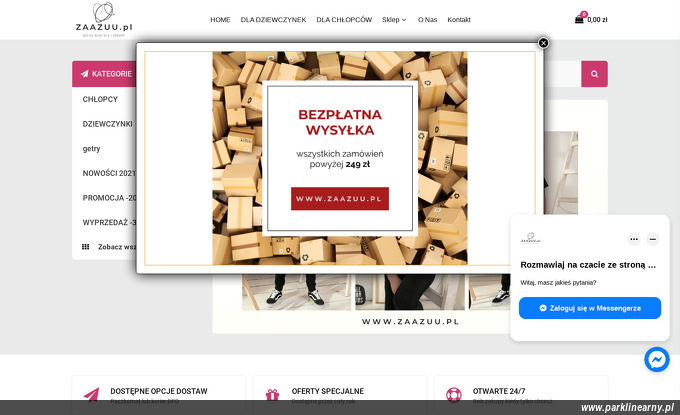The width and height of the screenshot is (680, 415).
Task: Click the KATEGORIE header bar
Action: click(x=104, y=74)
